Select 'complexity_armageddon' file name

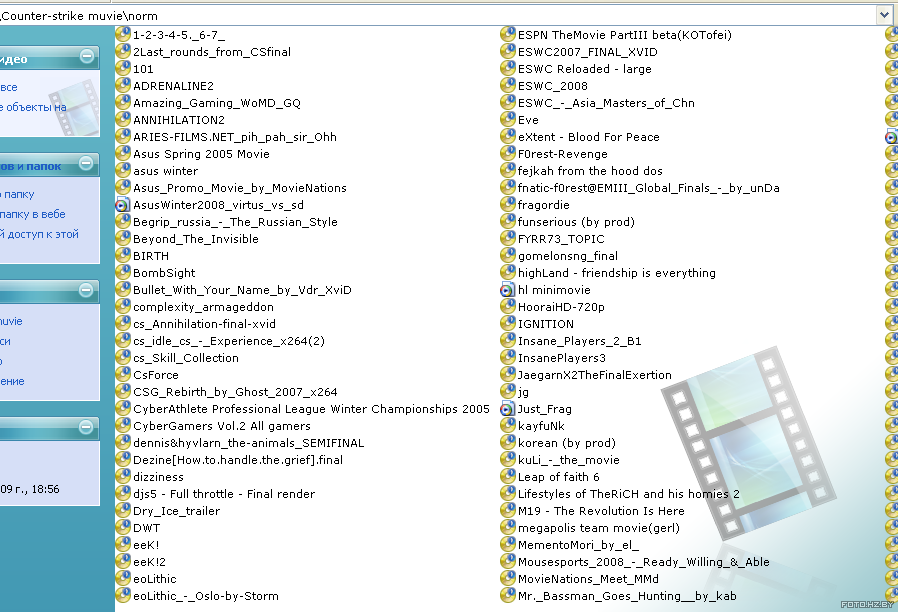click(203, 307)
